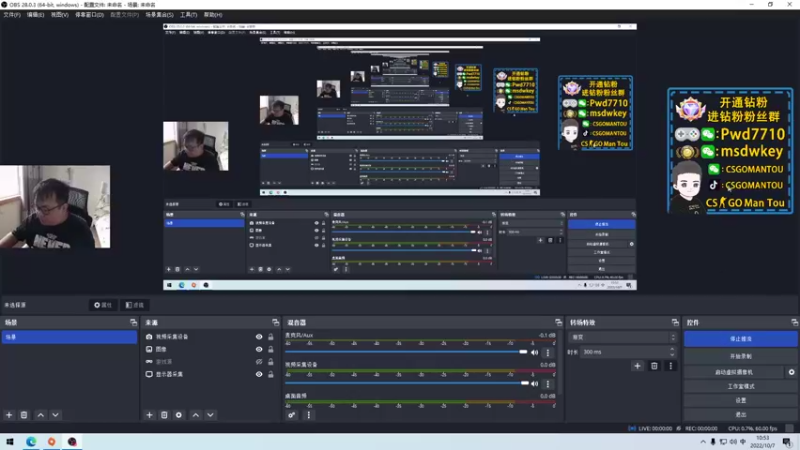Show the hidden 游戏源 source via eye icon
Viewport: 800px width, 450px height.
(259, 362)
